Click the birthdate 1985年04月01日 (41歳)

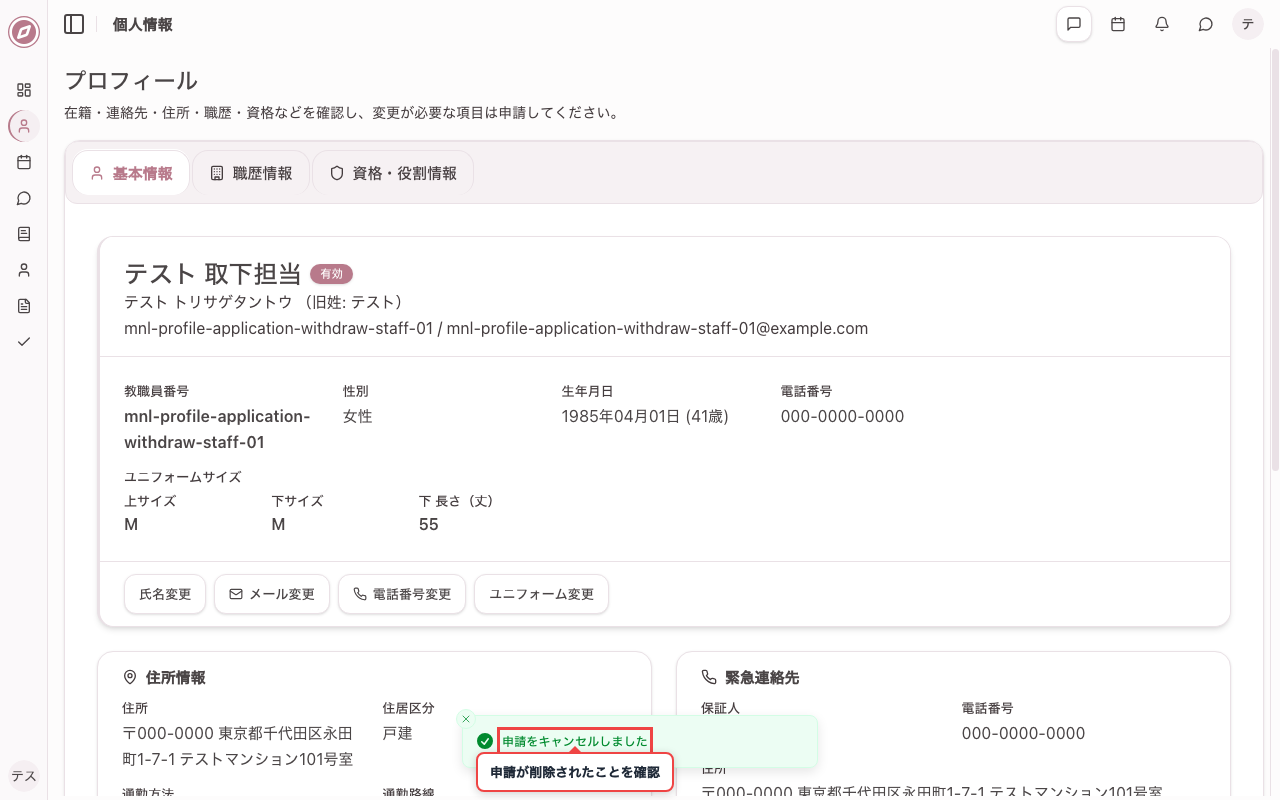tap(645, 416)
